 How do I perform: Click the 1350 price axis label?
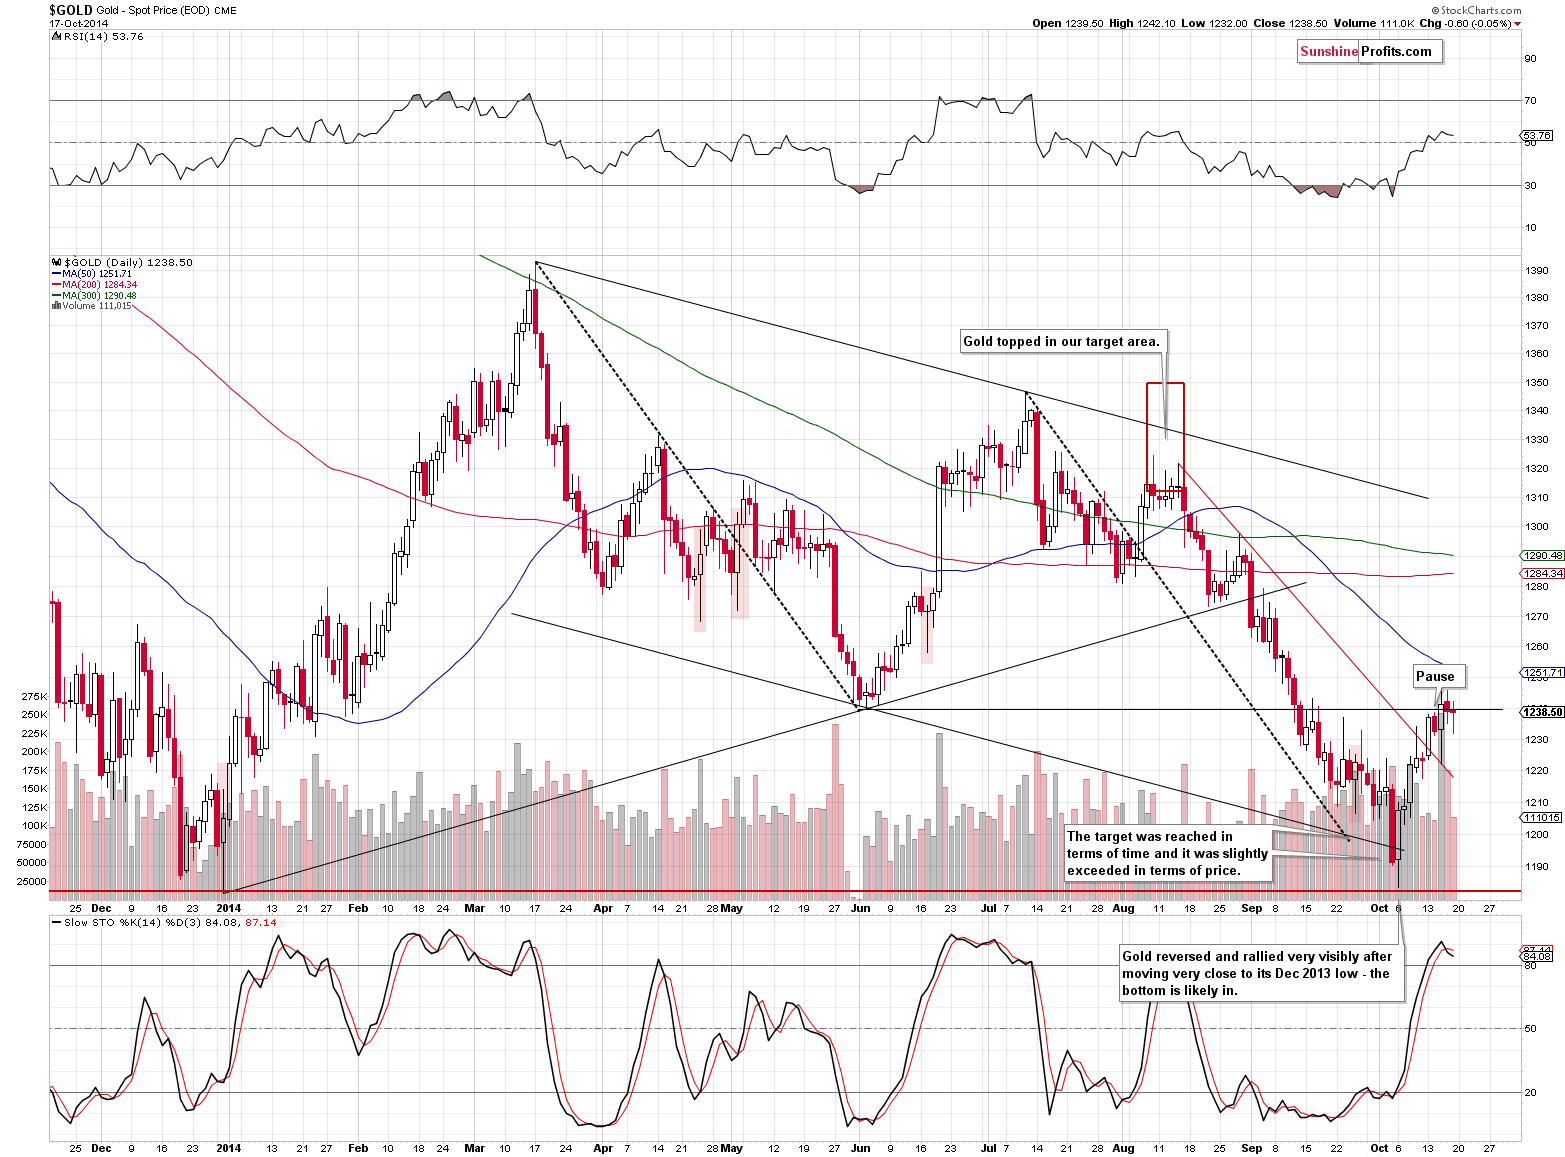[1537, 382]
